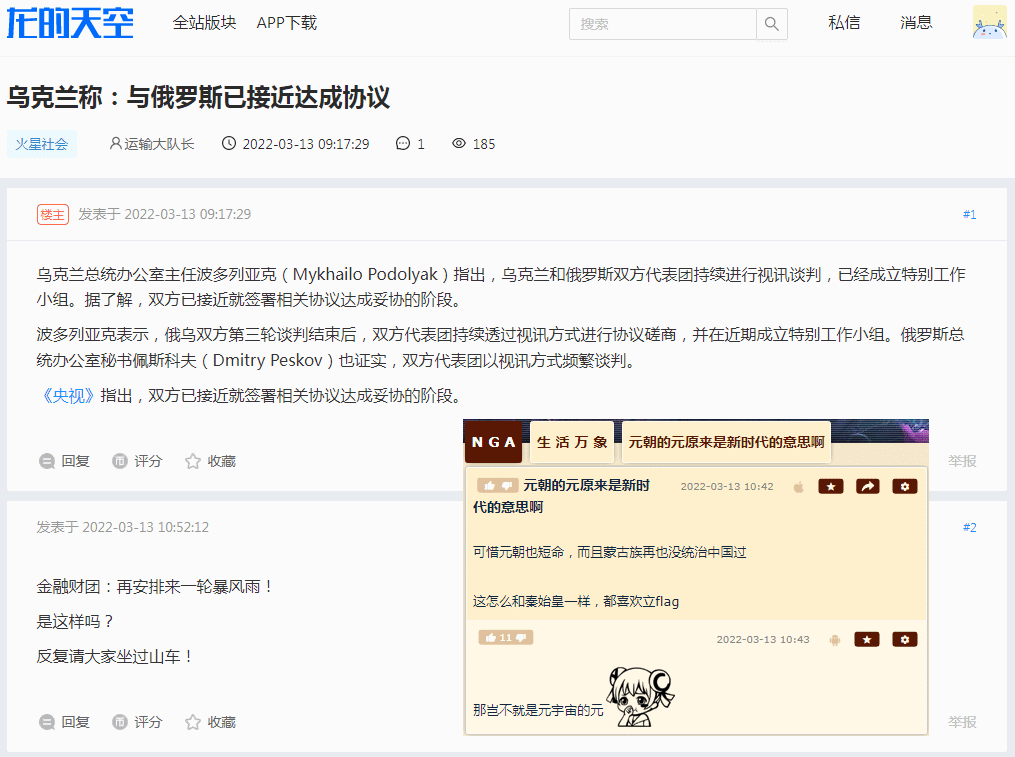The width and height of the screenshot is (1015, 757).
Task: Click the view count eye icon
Action: [x=459, y=143]
